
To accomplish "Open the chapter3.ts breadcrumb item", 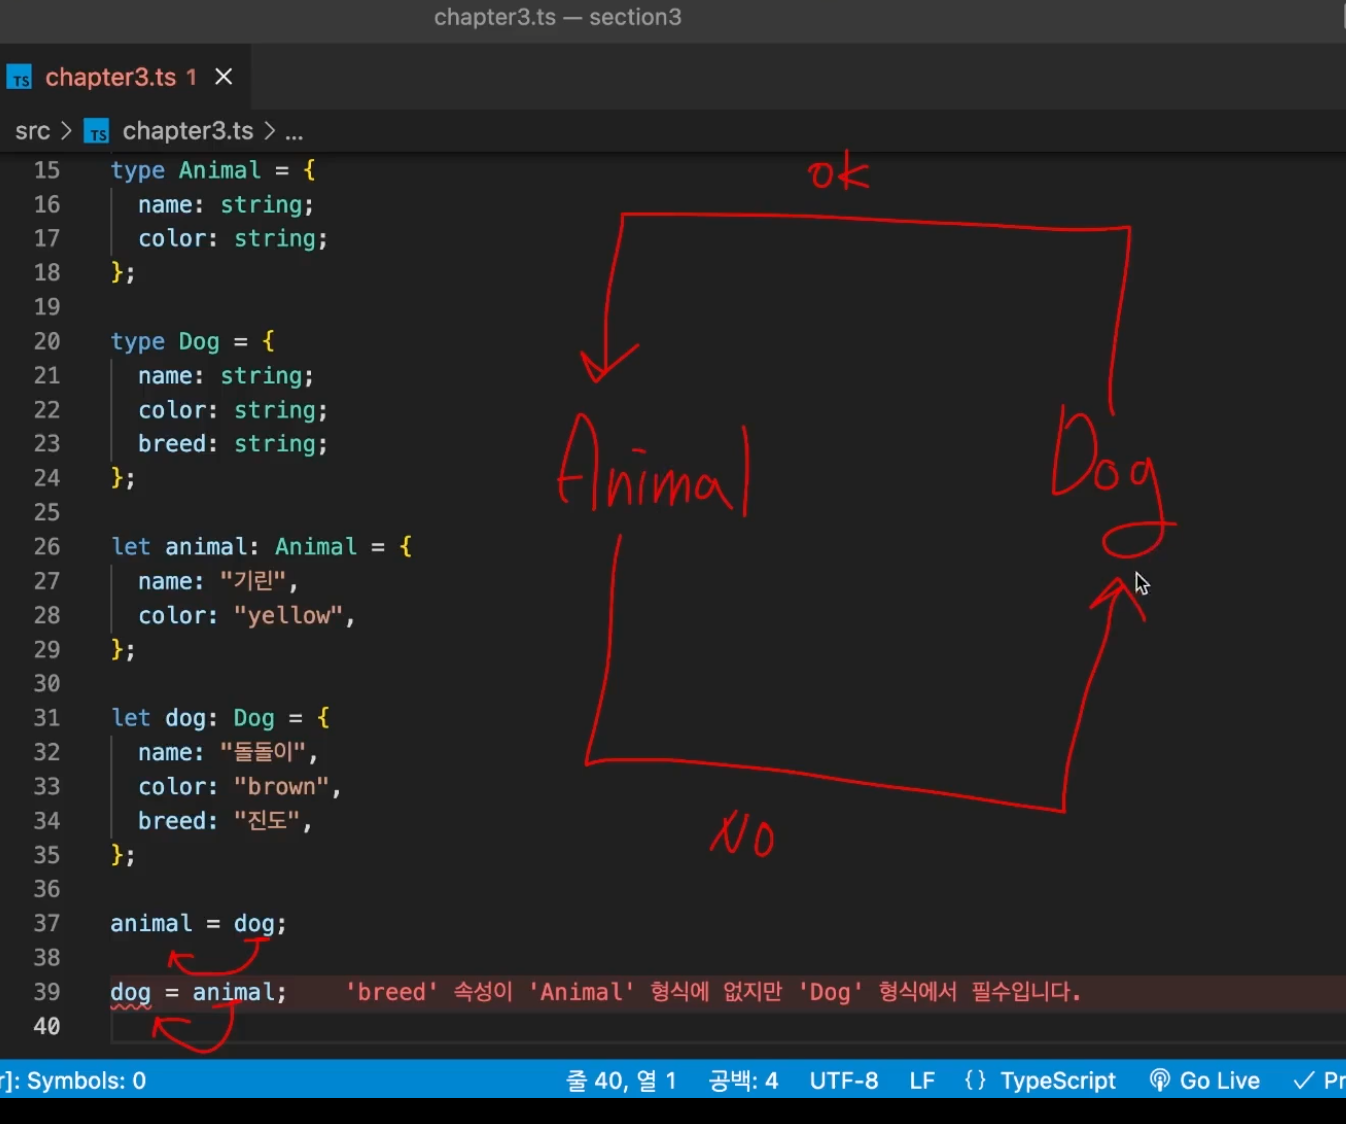I will pos(187,131).
